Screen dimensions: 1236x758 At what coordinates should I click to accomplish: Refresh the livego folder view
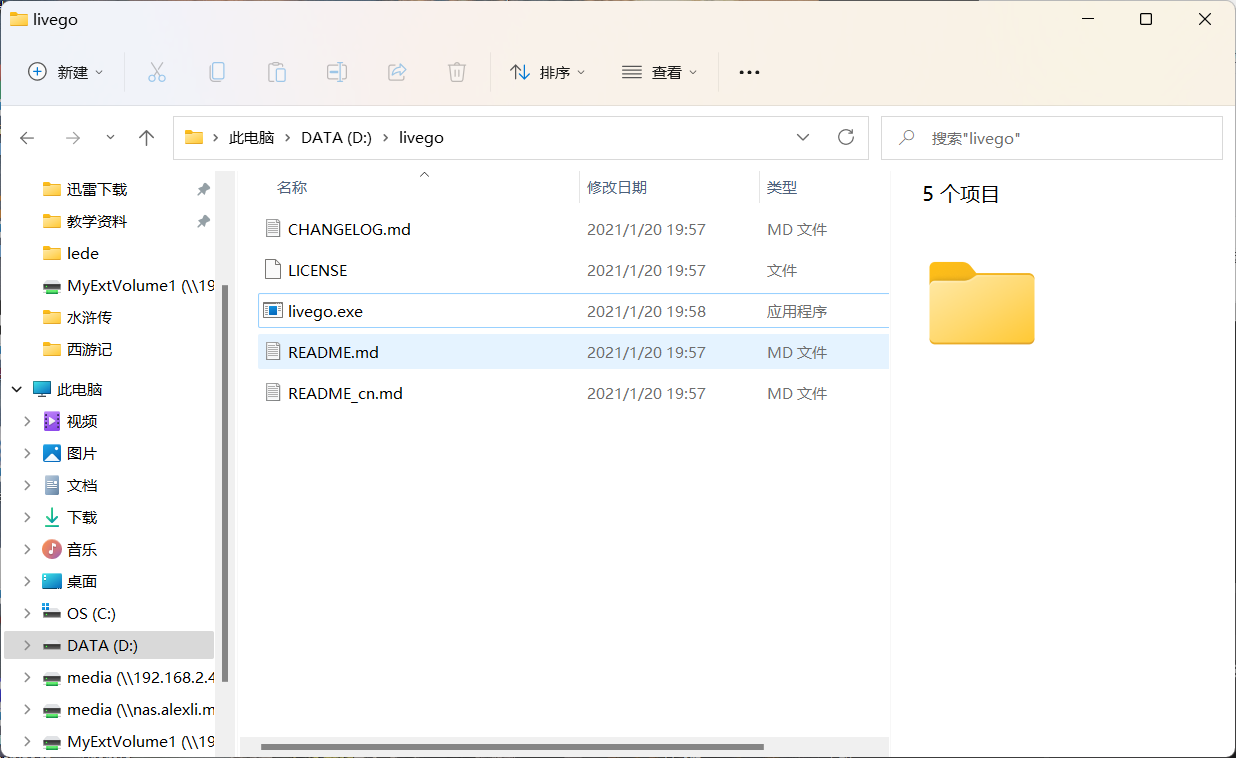(846, 138)
